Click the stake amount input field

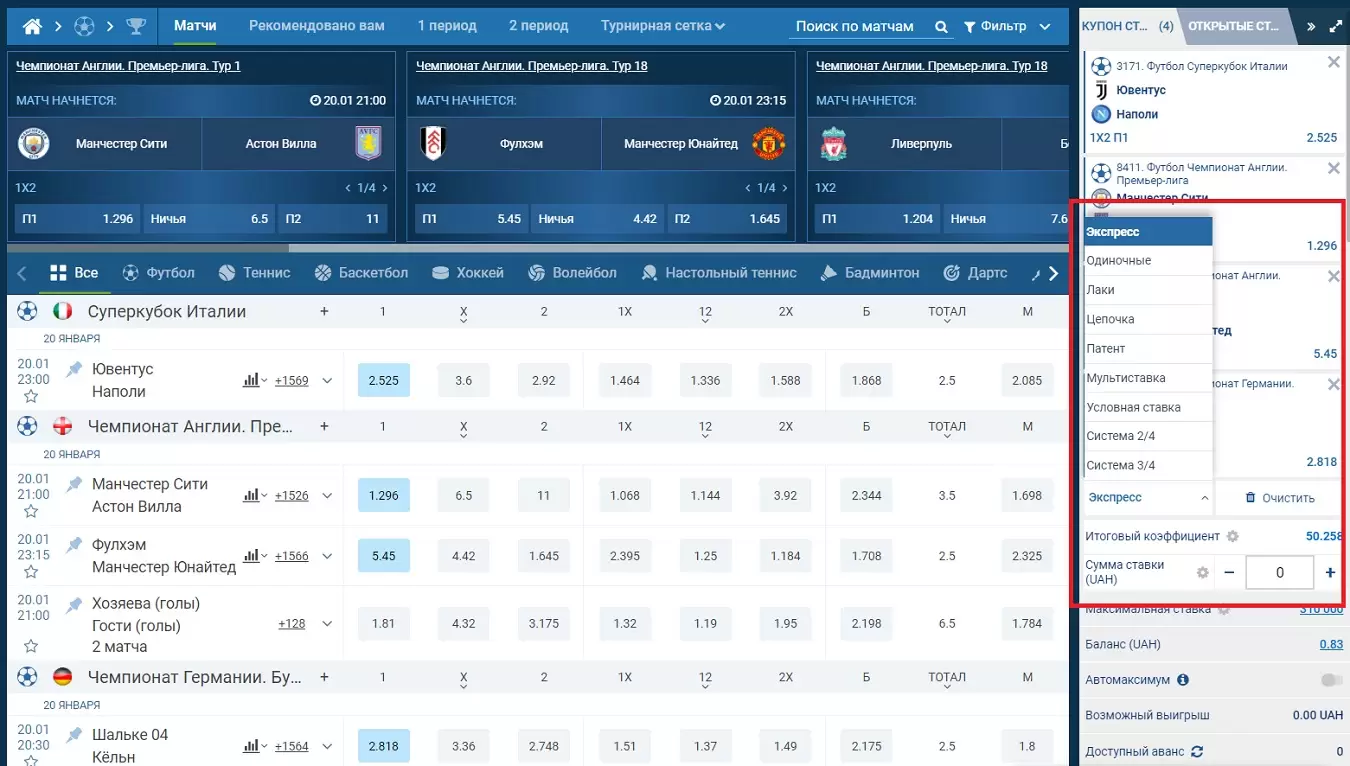point(1280,572)
